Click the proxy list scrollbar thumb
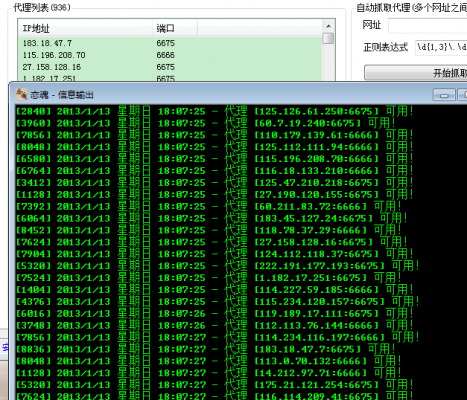Image resolution: width=467 pixels, height=400 pixels. pyautogui.click(x=328, y=38)
